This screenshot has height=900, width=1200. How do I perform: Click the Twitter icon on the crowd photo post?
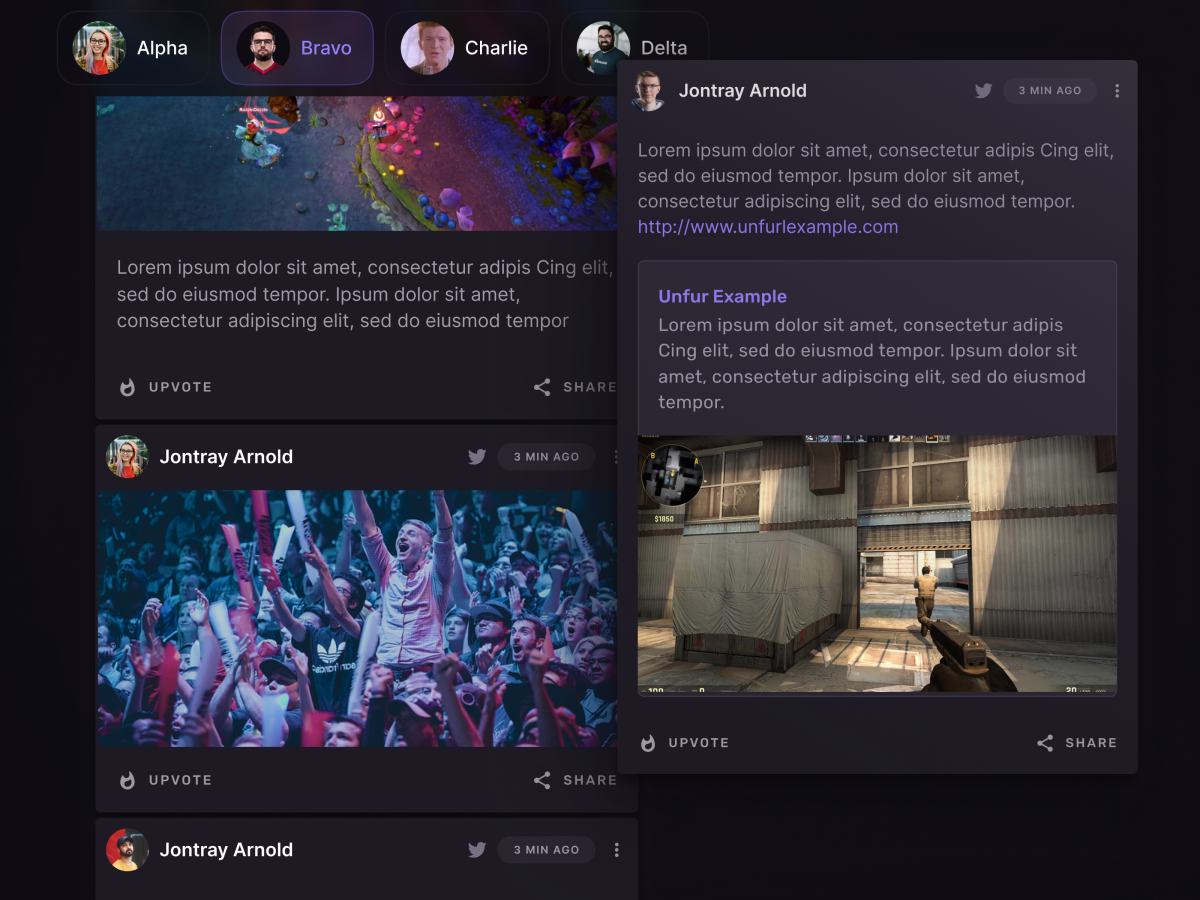[477, 457]
